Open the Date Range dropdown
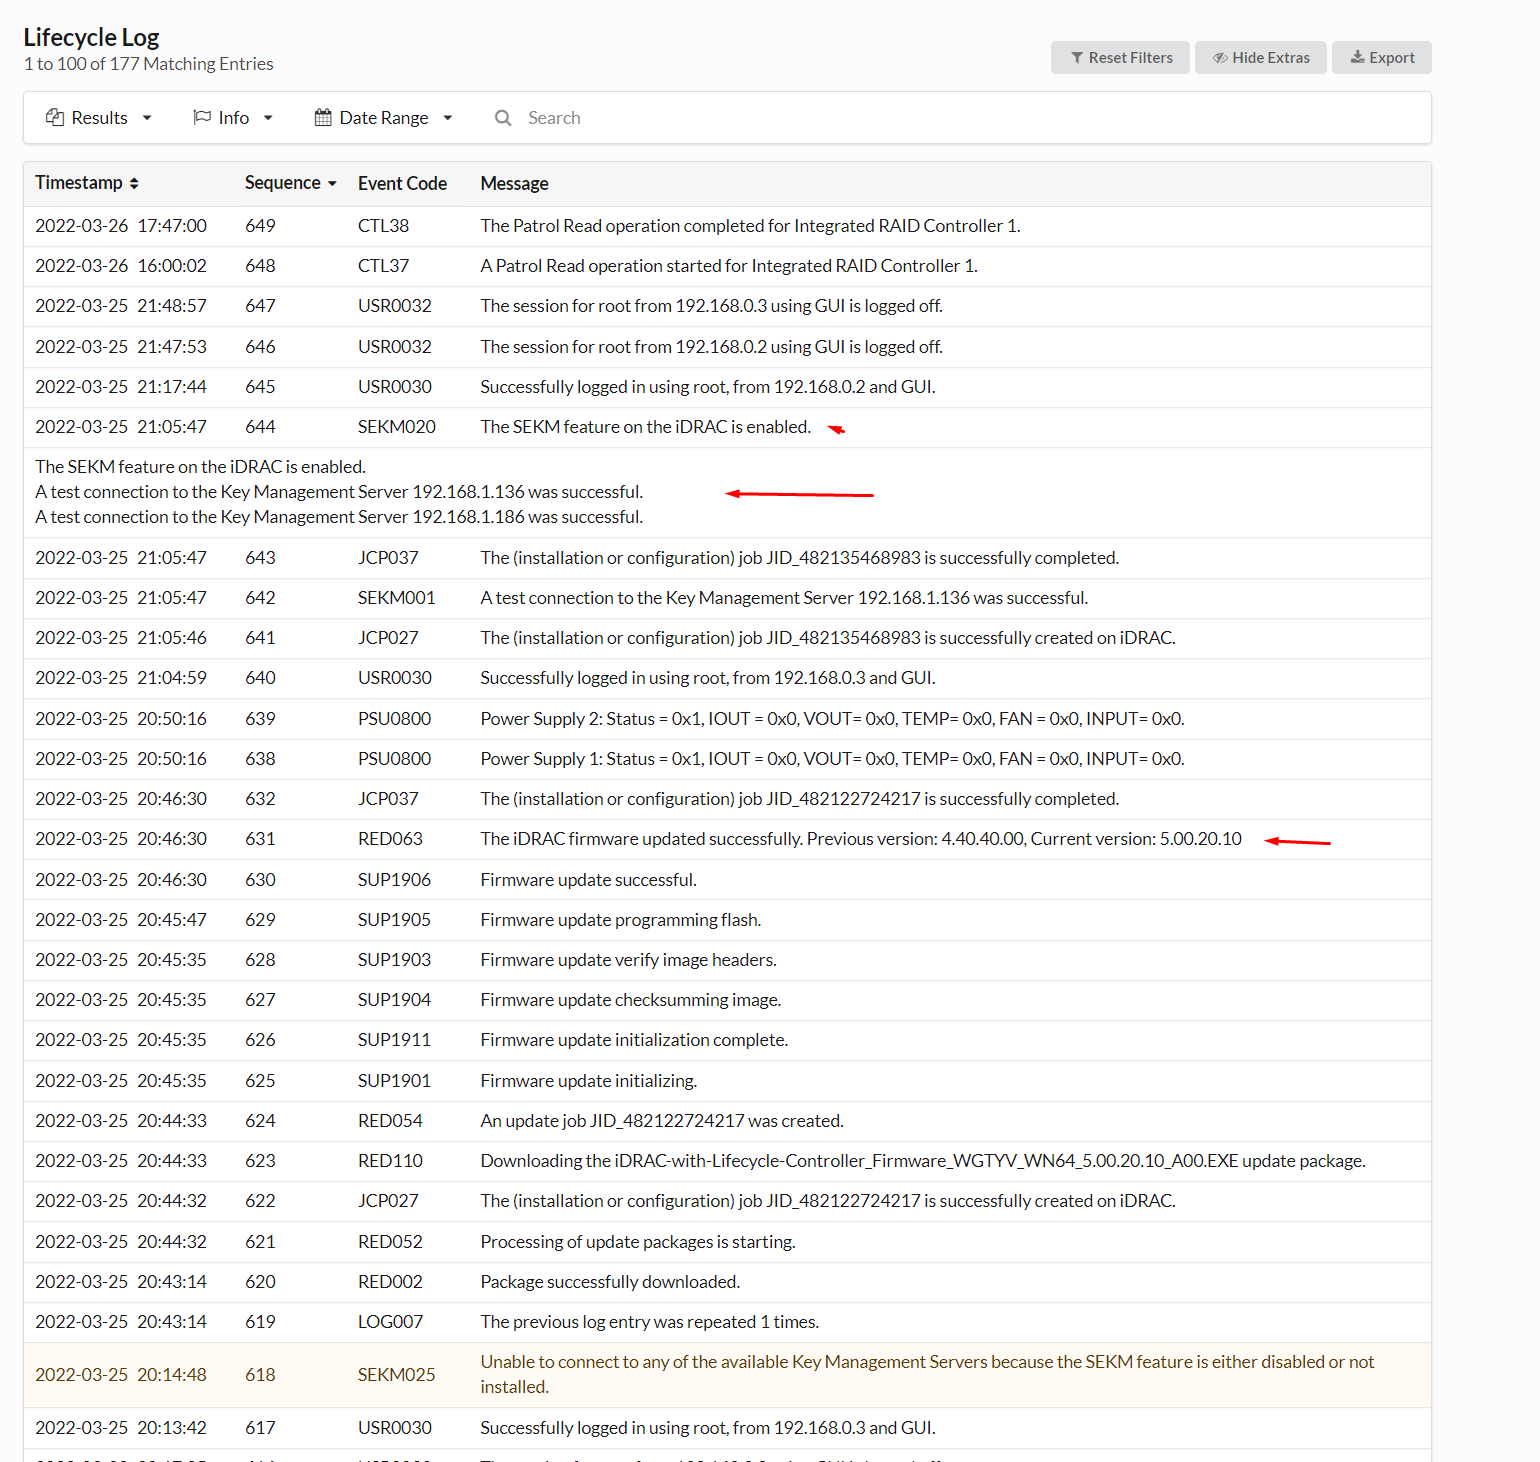Screen dimensions: 1540x1462 (448, 118)
